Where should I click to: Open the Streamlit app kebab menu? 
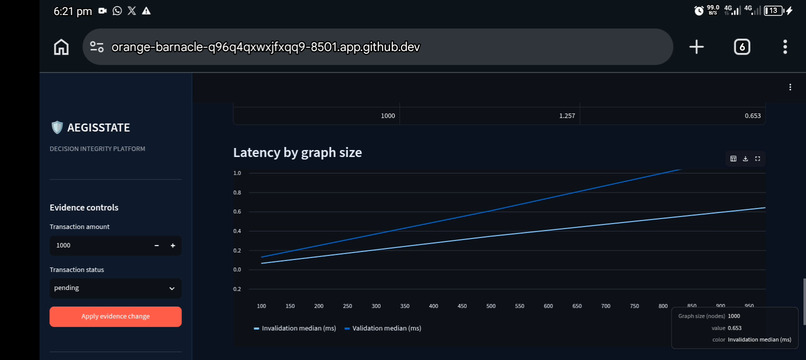point(790,87)
